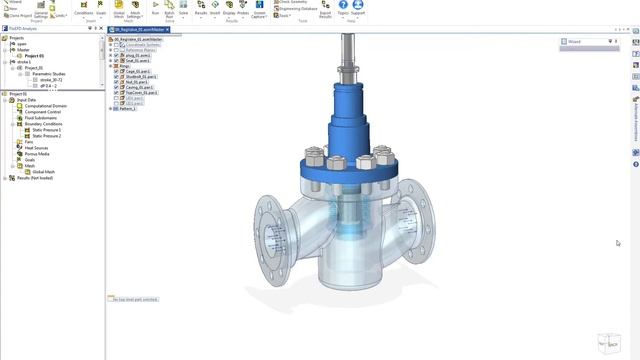The image size is (640, 360).
Task: Click New project in the ribbon
Action: coord(11,8)
